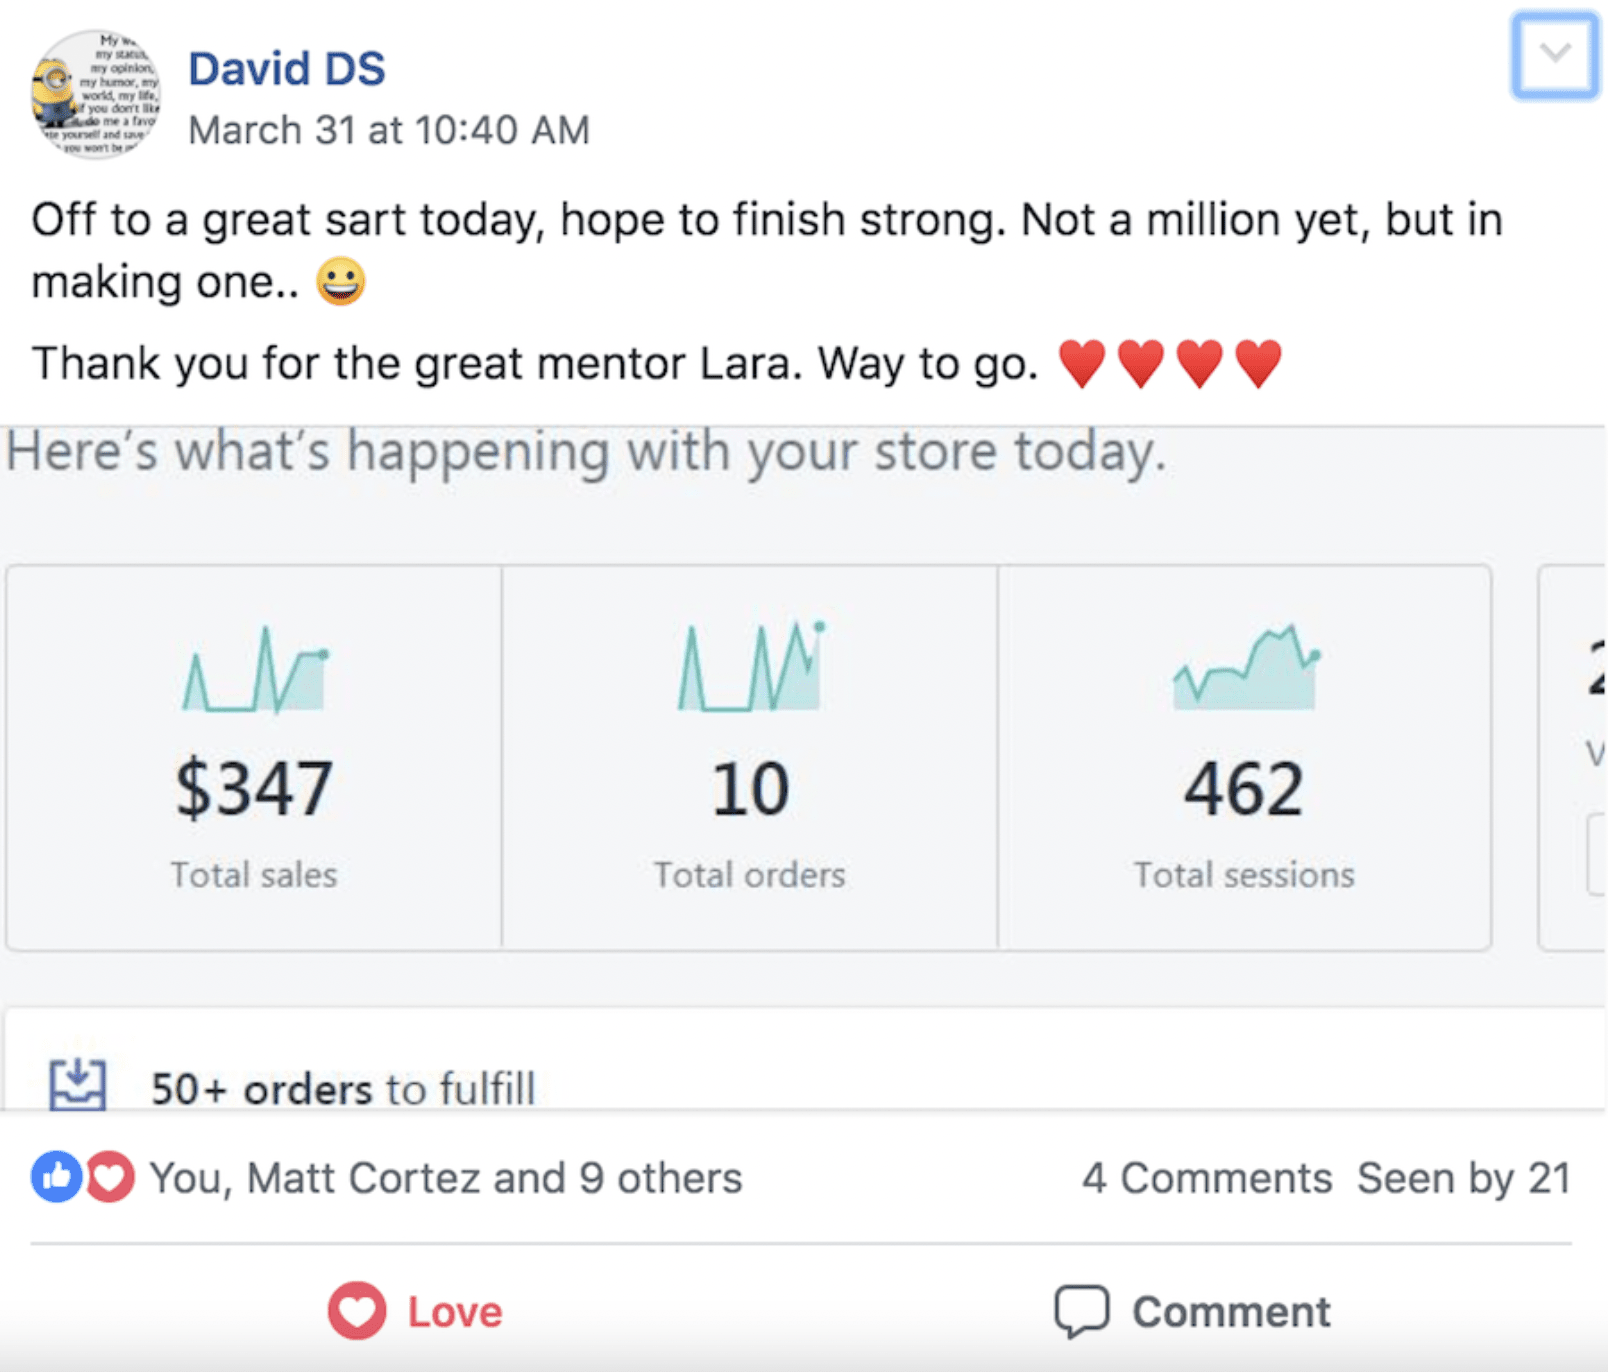Click the blue thumbs-up reaction icon
The image size is (1608, 1372).
[x=56, y=1177]
